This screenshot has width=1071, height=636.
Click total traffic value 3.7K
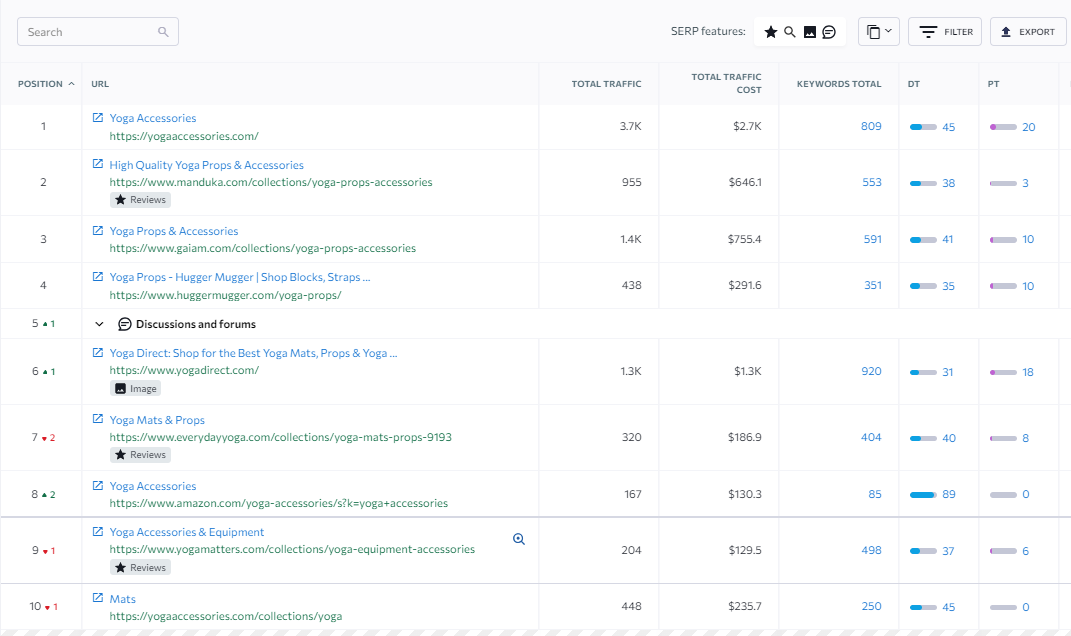630,126
